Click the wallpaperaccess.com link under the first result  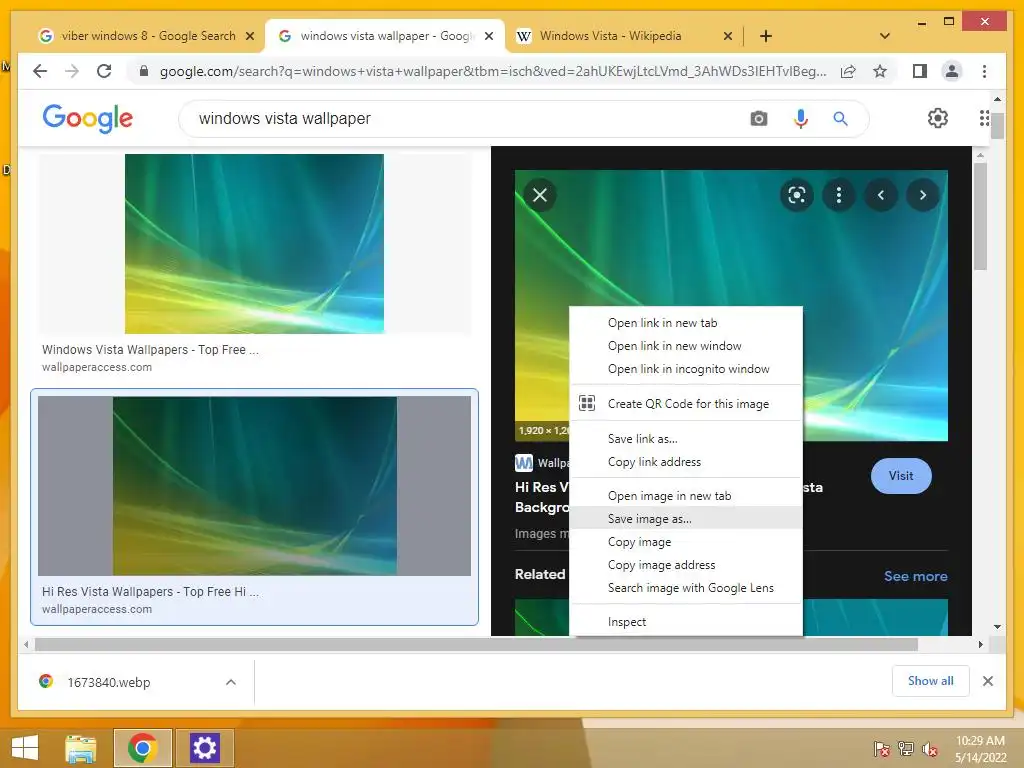[97, 367]
